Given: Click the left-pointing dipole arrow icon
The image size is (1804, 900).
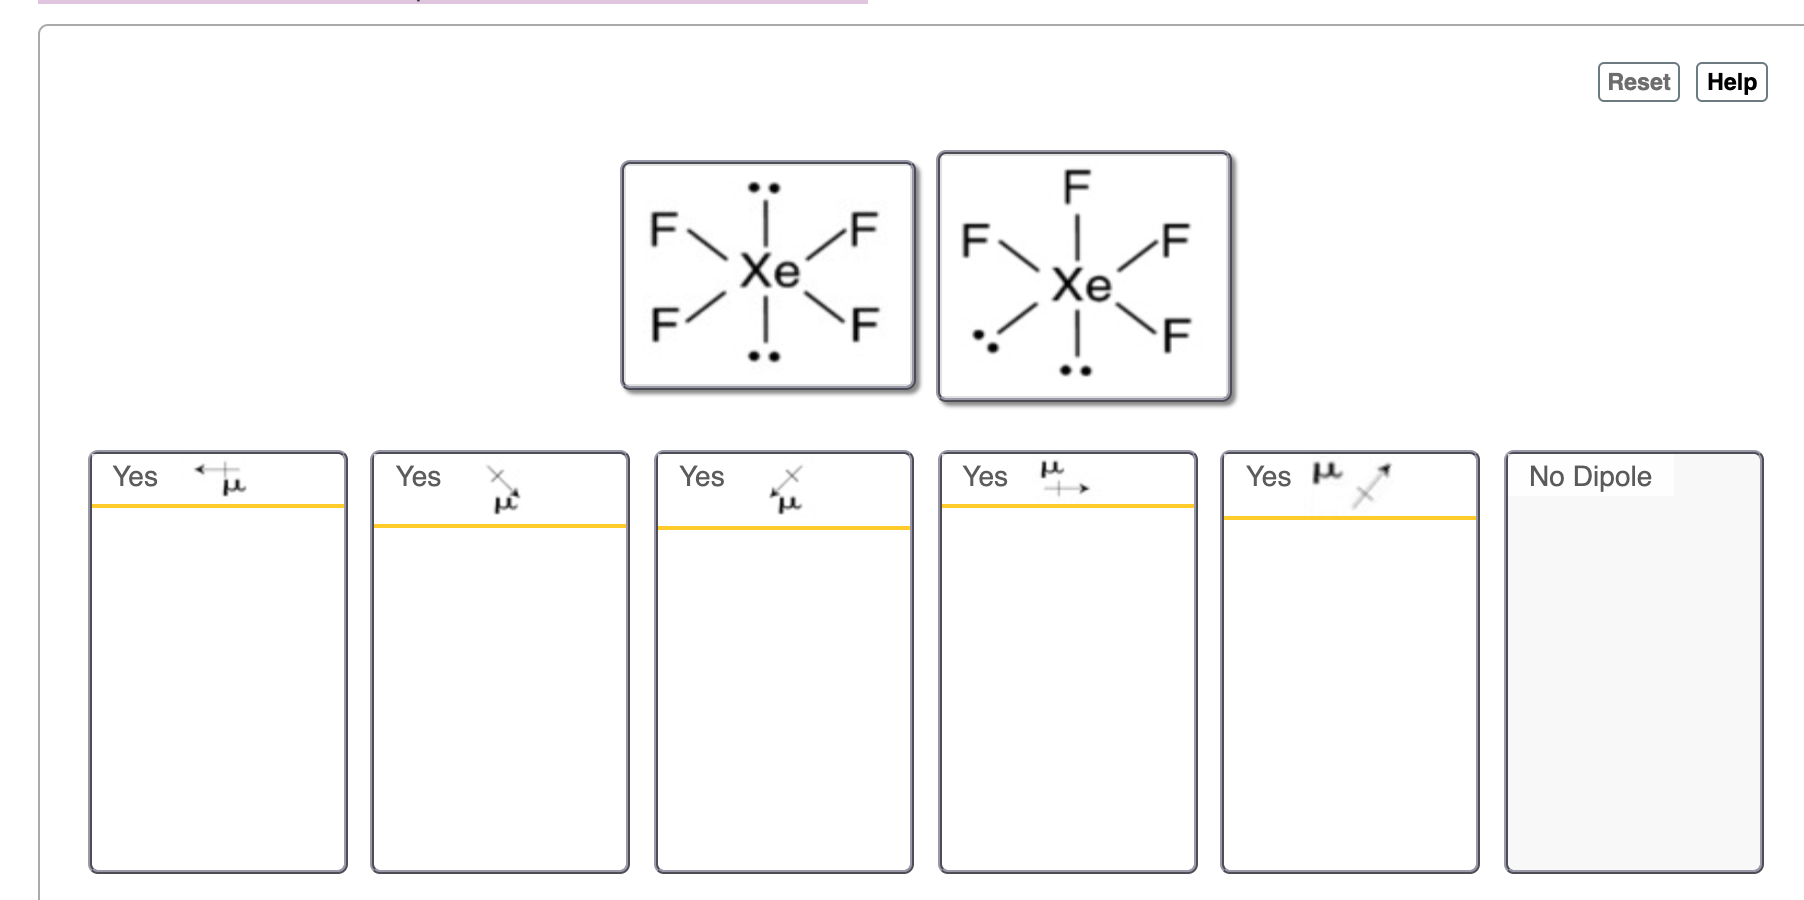Looking at the screenshot, I should tap(216, 471).
